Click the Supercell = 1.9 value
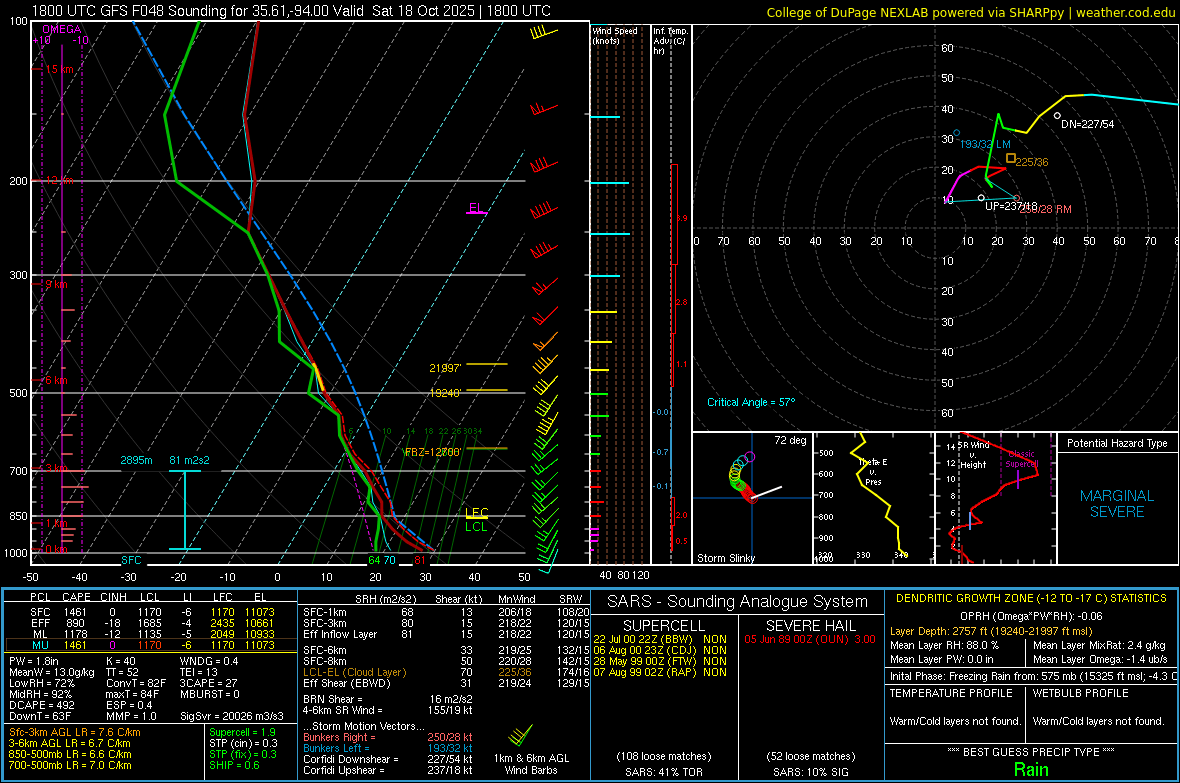 point(242,733)
